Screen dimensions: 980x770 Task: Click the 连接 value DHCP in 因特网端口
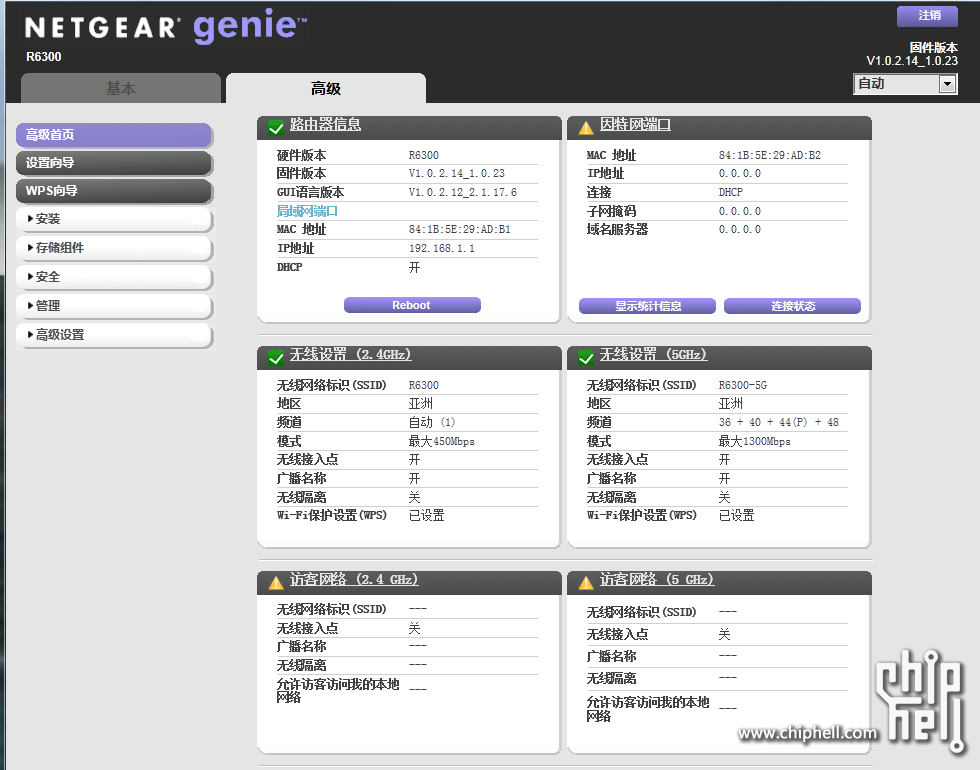pos(731,192)
